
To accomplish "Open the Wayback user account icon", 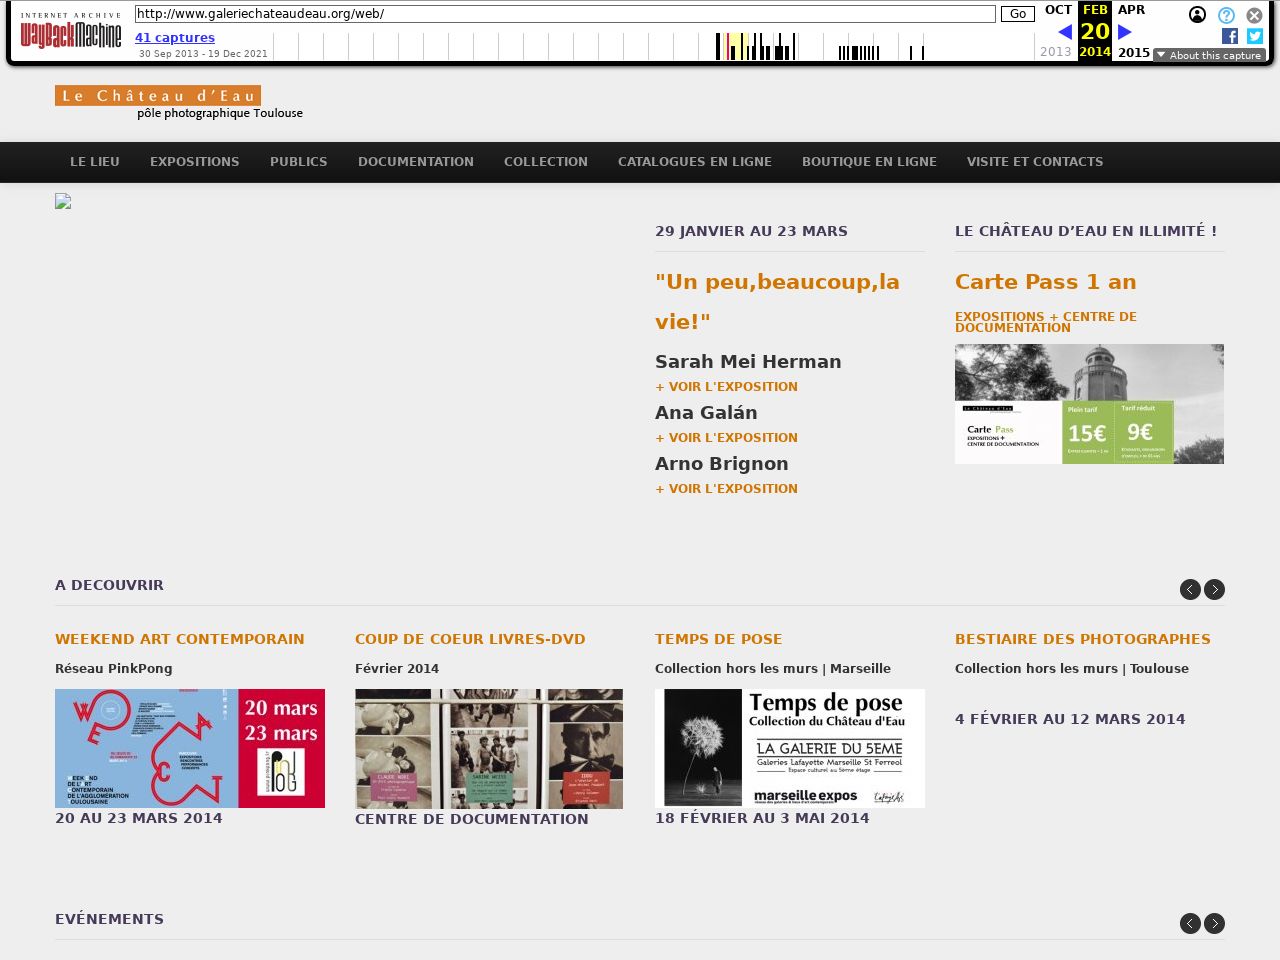I will 1197,15.
